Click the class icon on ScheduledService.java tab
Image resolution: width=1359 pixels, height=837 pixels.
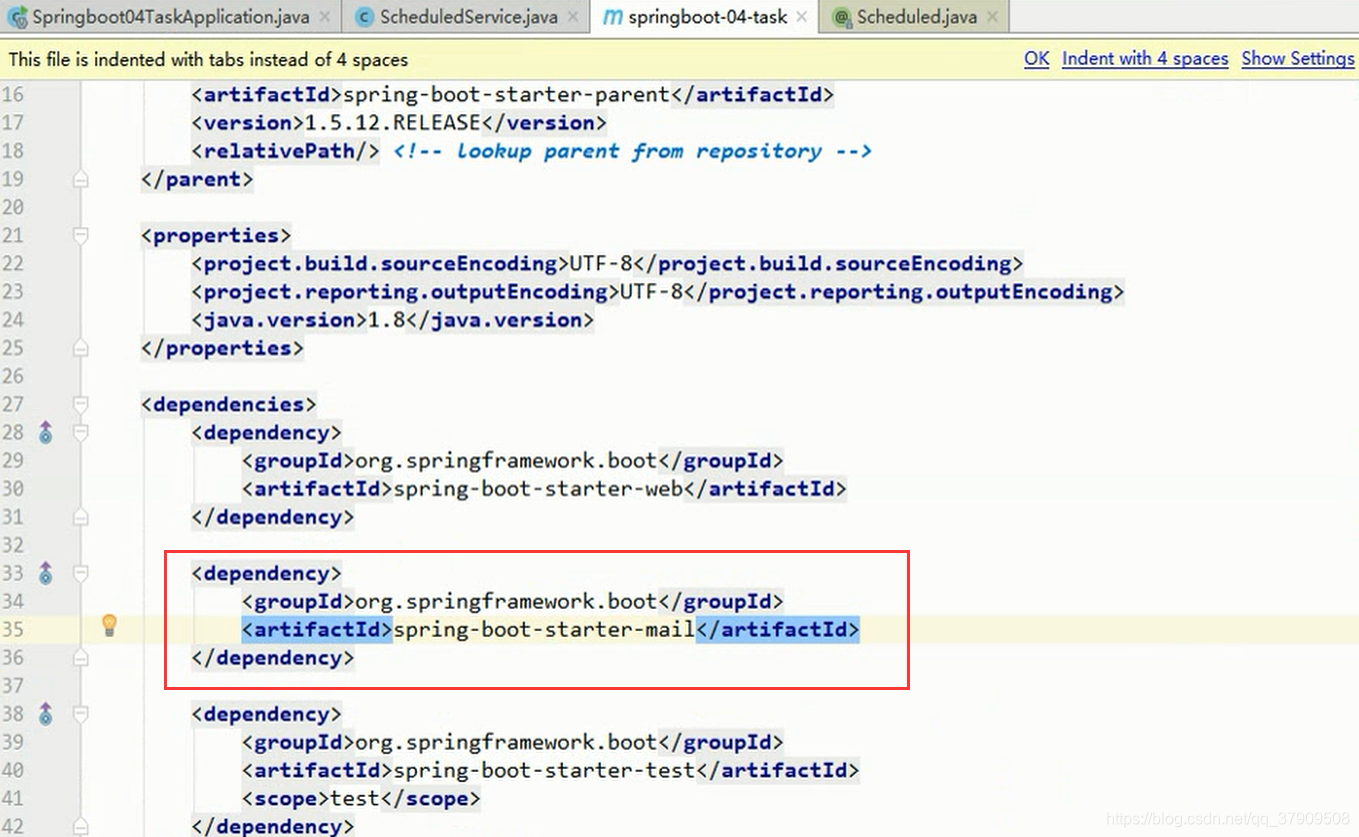click(x=365, y=17)
